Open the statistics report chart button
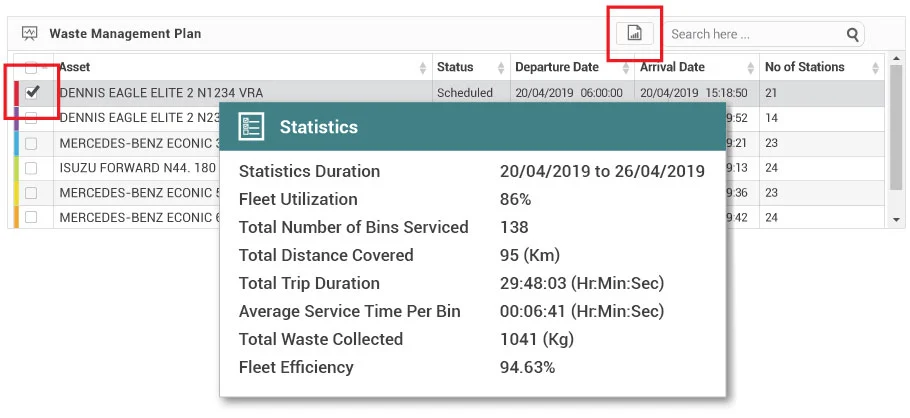Viewport: 910px width, 418px height. coord(634,33)
